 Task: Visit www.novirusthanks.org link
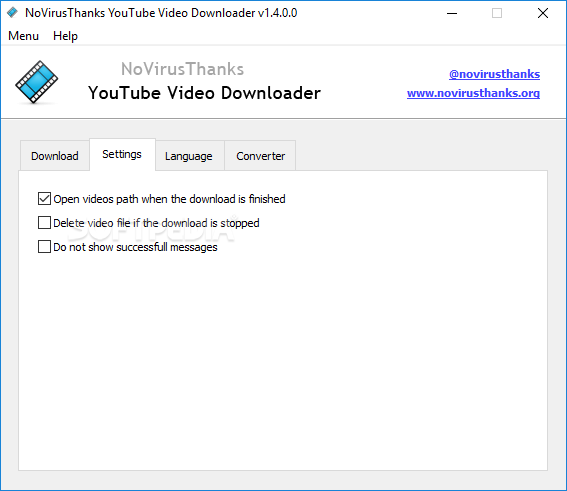click(x=473, y=93)
